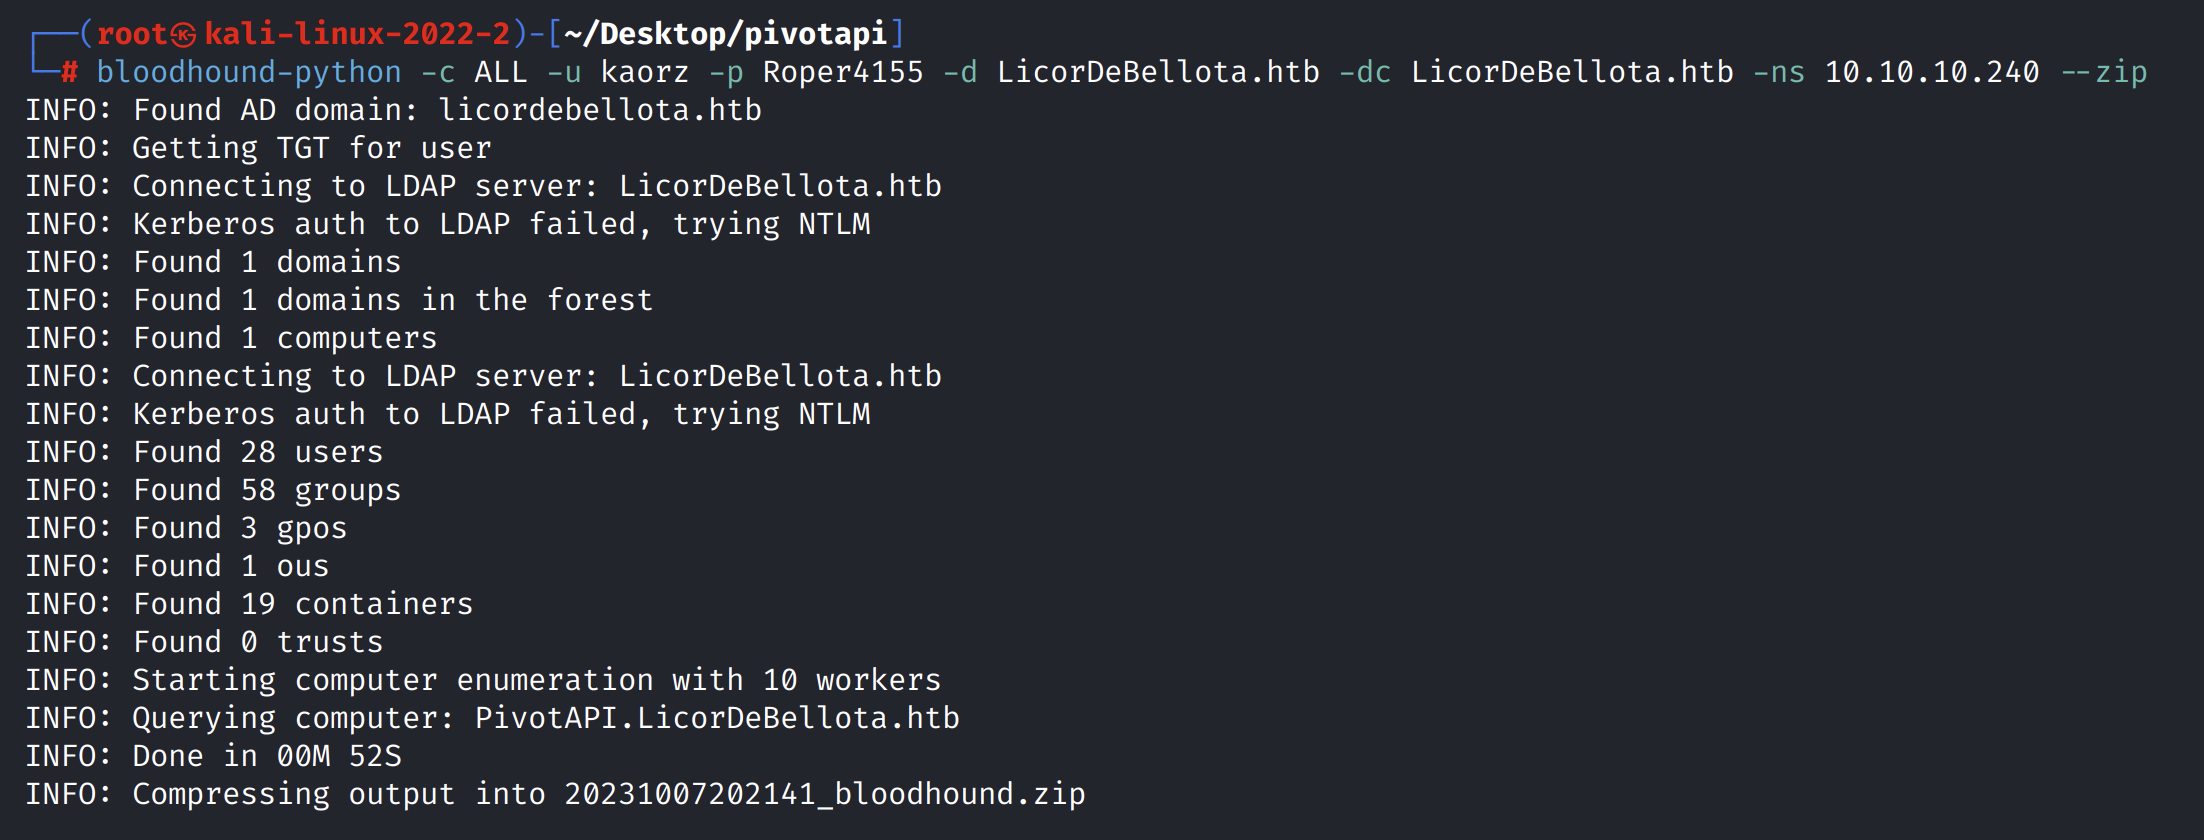Click the ~/Desktop/pivotapi path in the prompt
Viewport: 2204px width, 840px height.
click(725, 35)
